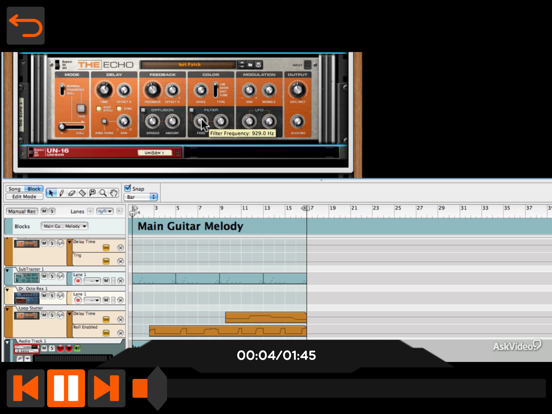Delete Dr. Octo Rex 1 Lane 1
Screen dimensions: 552x414
[x=120, y=300]
